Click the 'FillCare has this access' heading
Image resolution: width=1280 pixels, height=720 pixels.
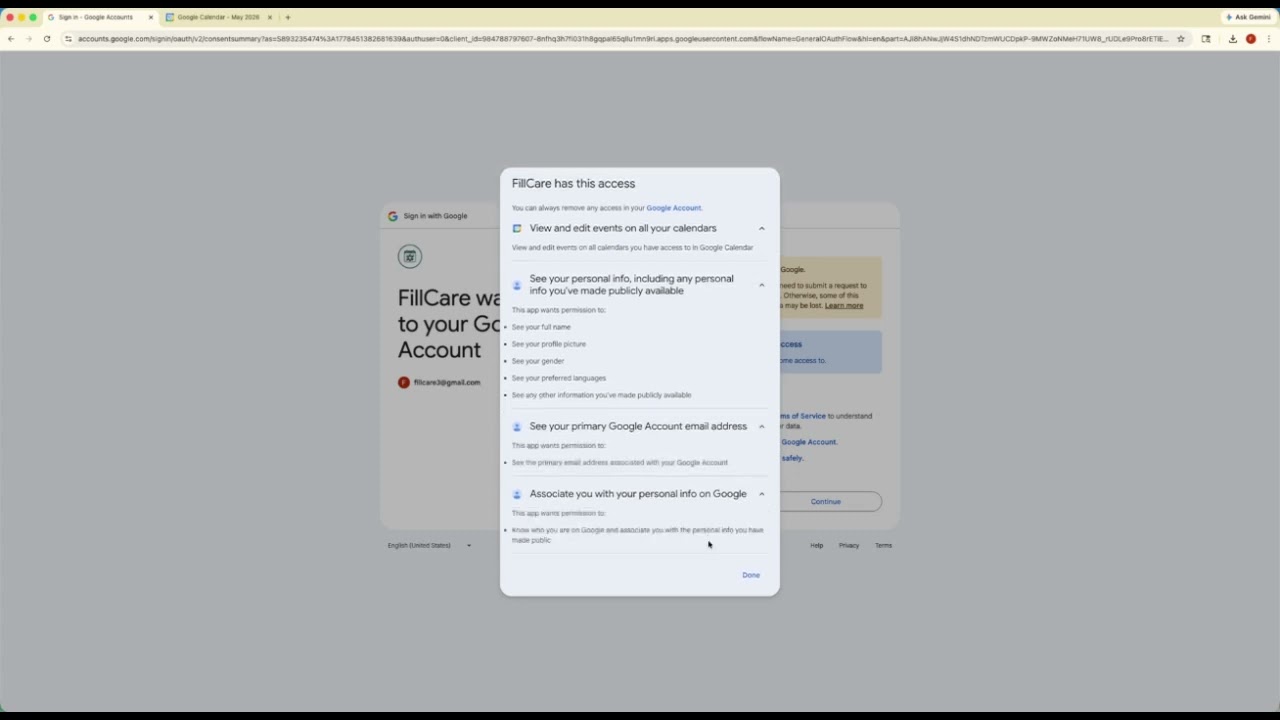pos(573,184)
